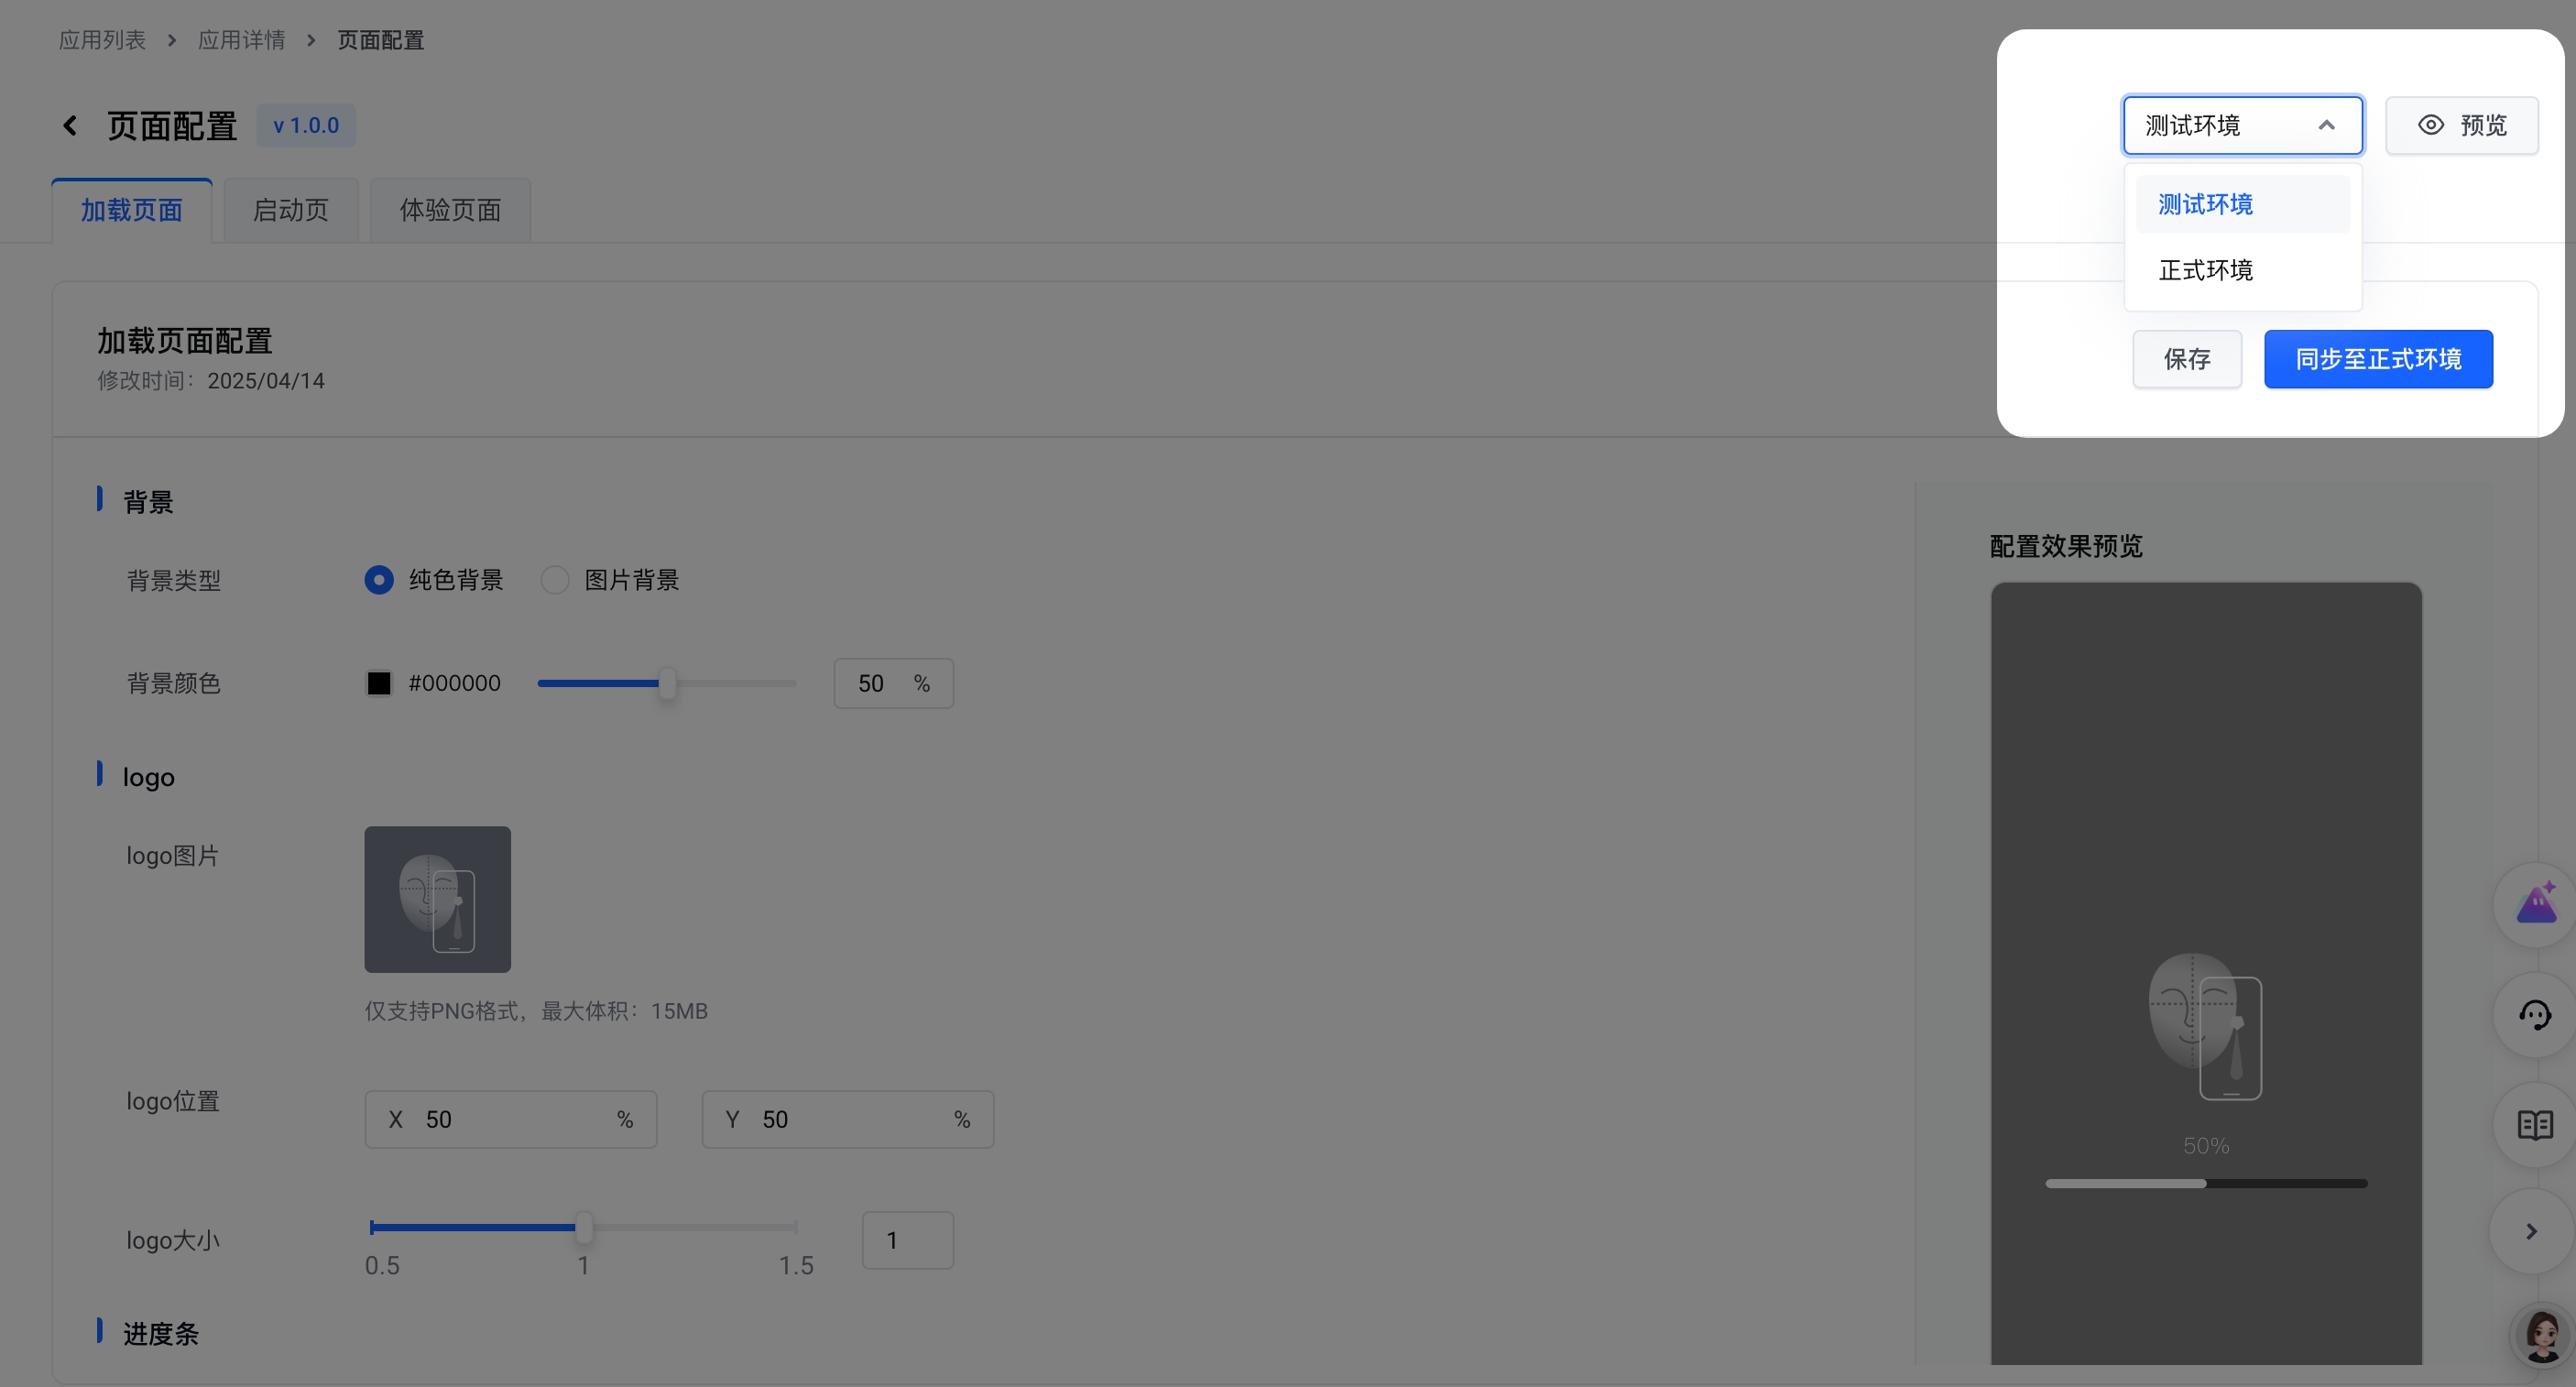Click the logo image thumbnail

[437, 899]
